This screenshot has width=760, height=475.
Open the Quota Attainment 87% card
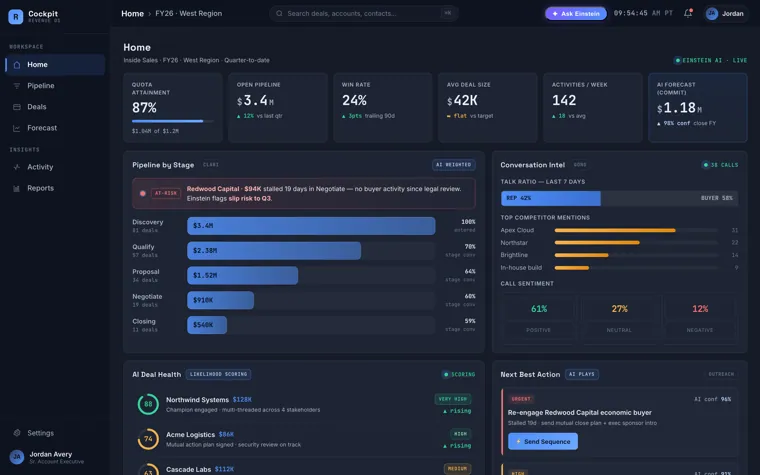click(x=173, y=108)
